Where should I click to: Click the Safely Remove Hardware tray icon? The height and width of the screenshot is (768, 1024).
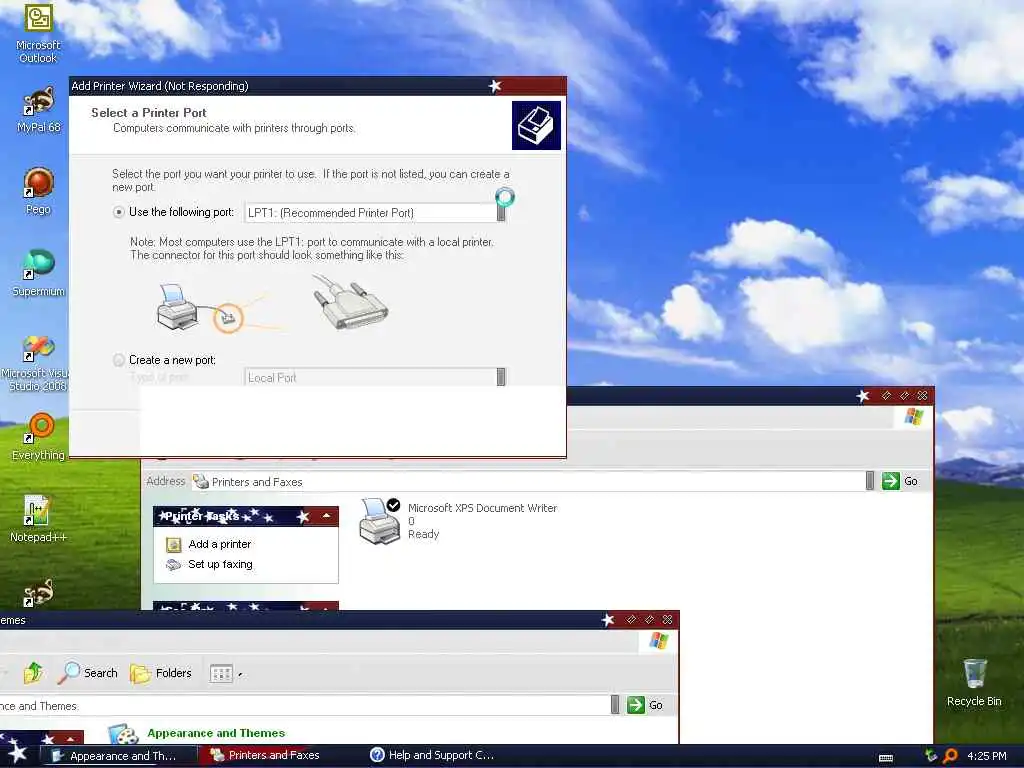(x=931, y=756)
